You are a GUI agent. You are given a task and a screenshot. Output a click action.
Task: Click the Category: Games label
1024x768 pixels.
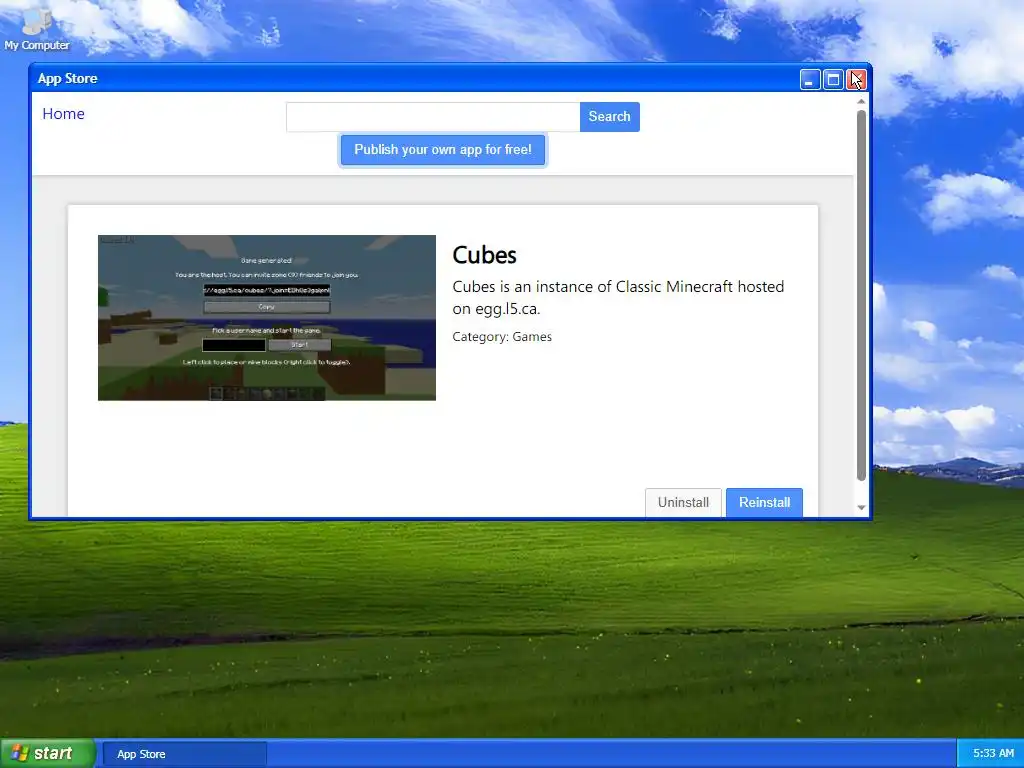point(502,337)
